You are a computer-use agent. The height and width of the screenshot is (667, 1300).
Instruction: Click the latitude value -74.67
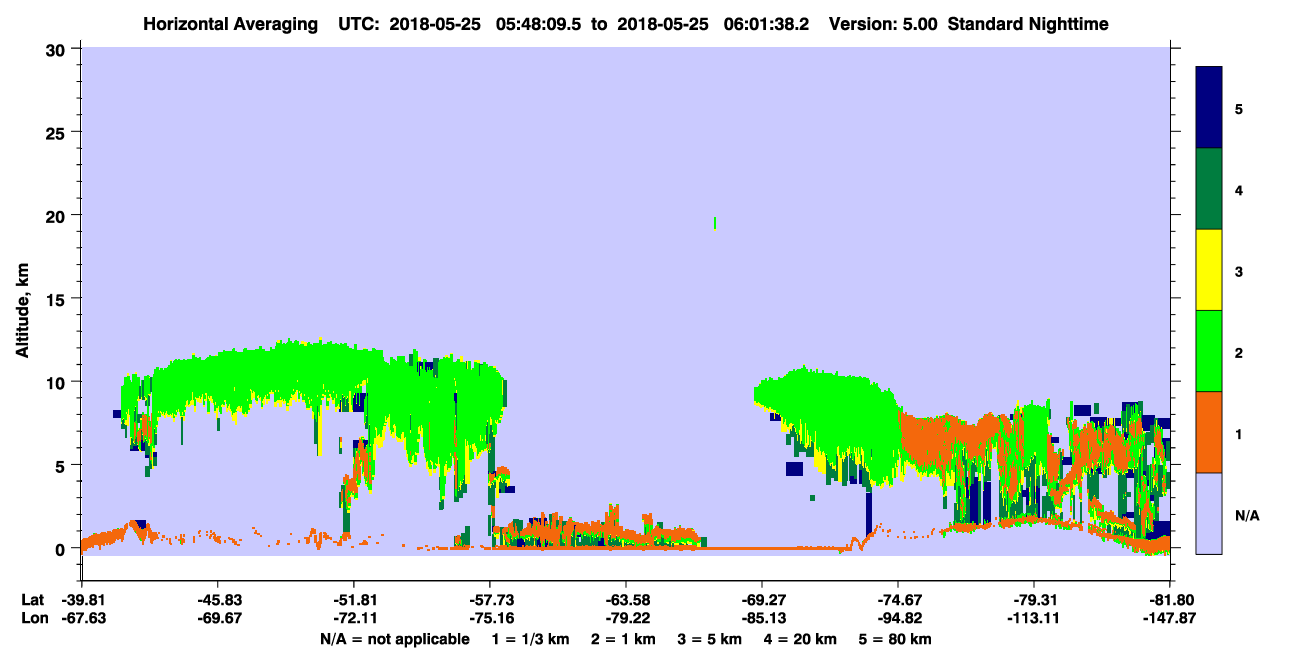tap(898, 600)
